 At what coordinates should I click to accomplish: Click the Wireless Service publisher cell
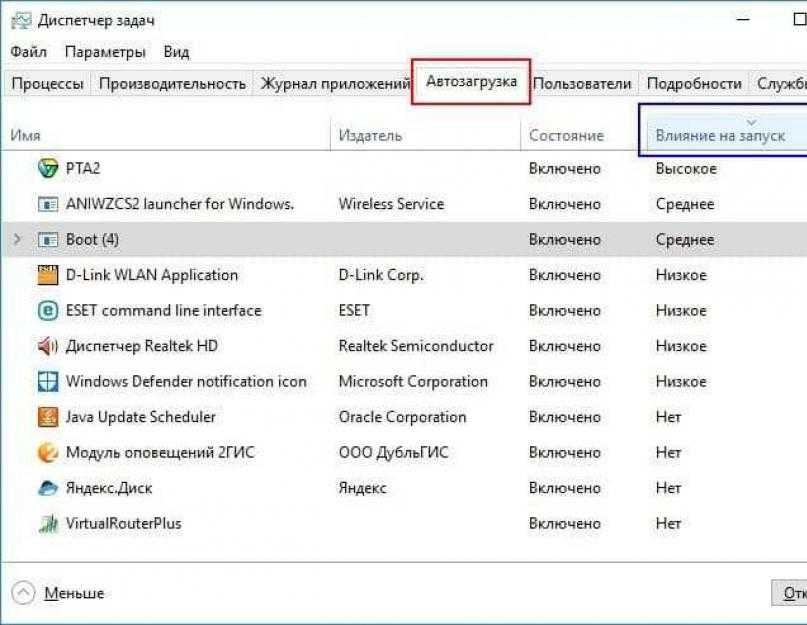(x=391, y=204)
